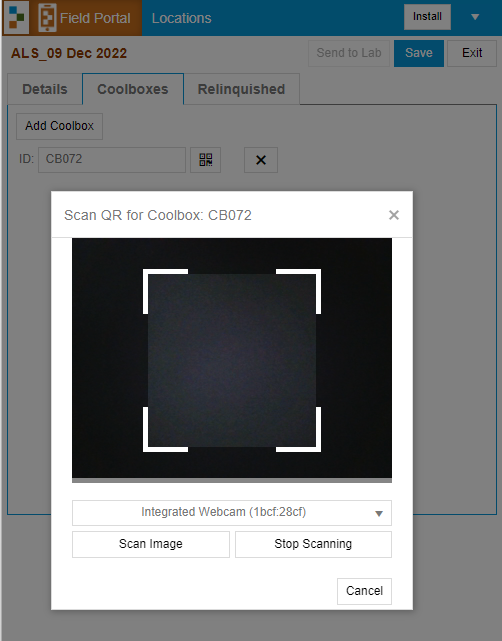Select the Coolboxes tab

click(x=133, y=89)
